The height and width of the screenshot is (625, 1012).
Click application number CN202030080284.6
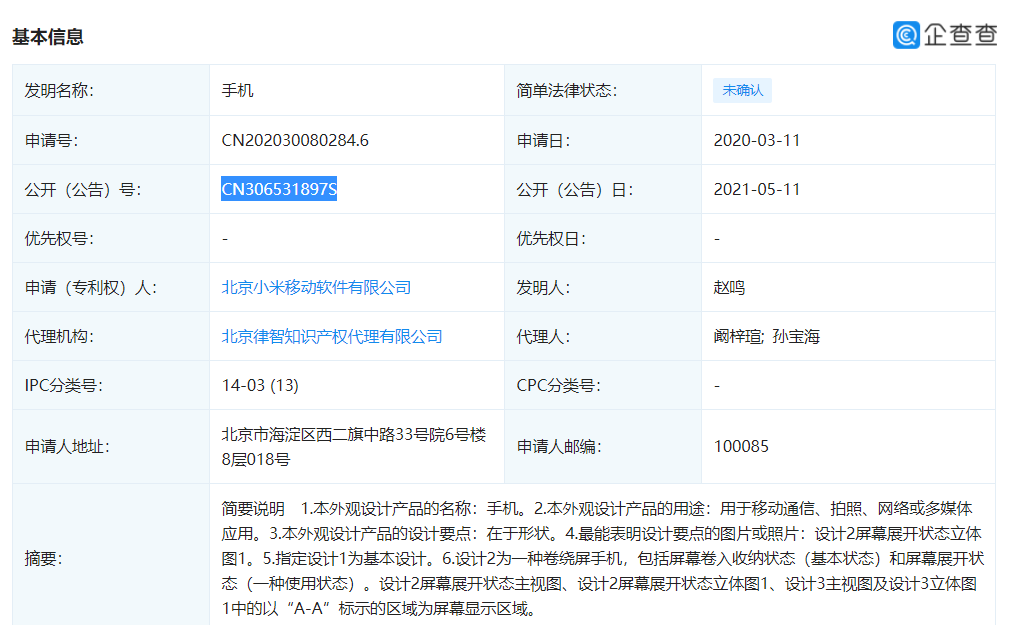(x=295, y=140)
